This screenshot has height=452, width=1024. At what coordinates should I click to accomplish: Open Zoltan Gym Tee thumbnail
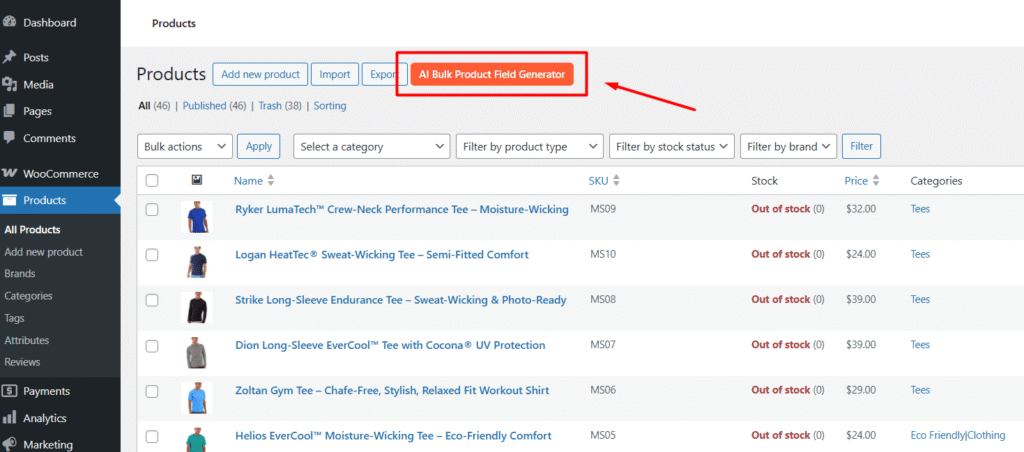click(x=197, y=398)
